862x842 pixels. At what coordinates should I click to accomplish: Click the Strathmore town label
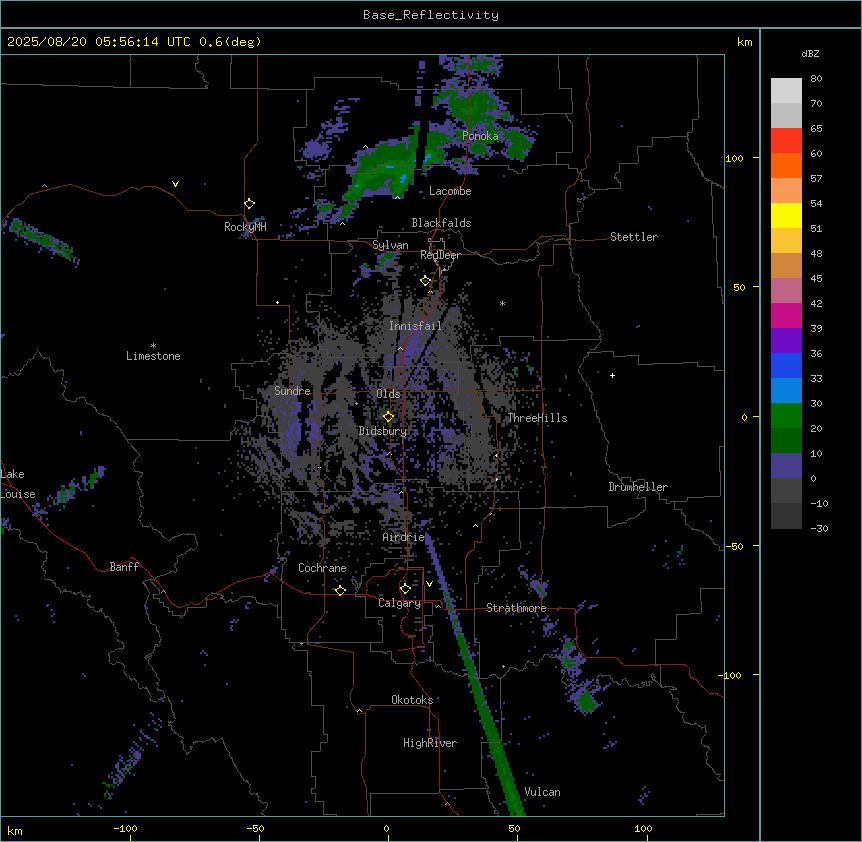click(516, 608)
